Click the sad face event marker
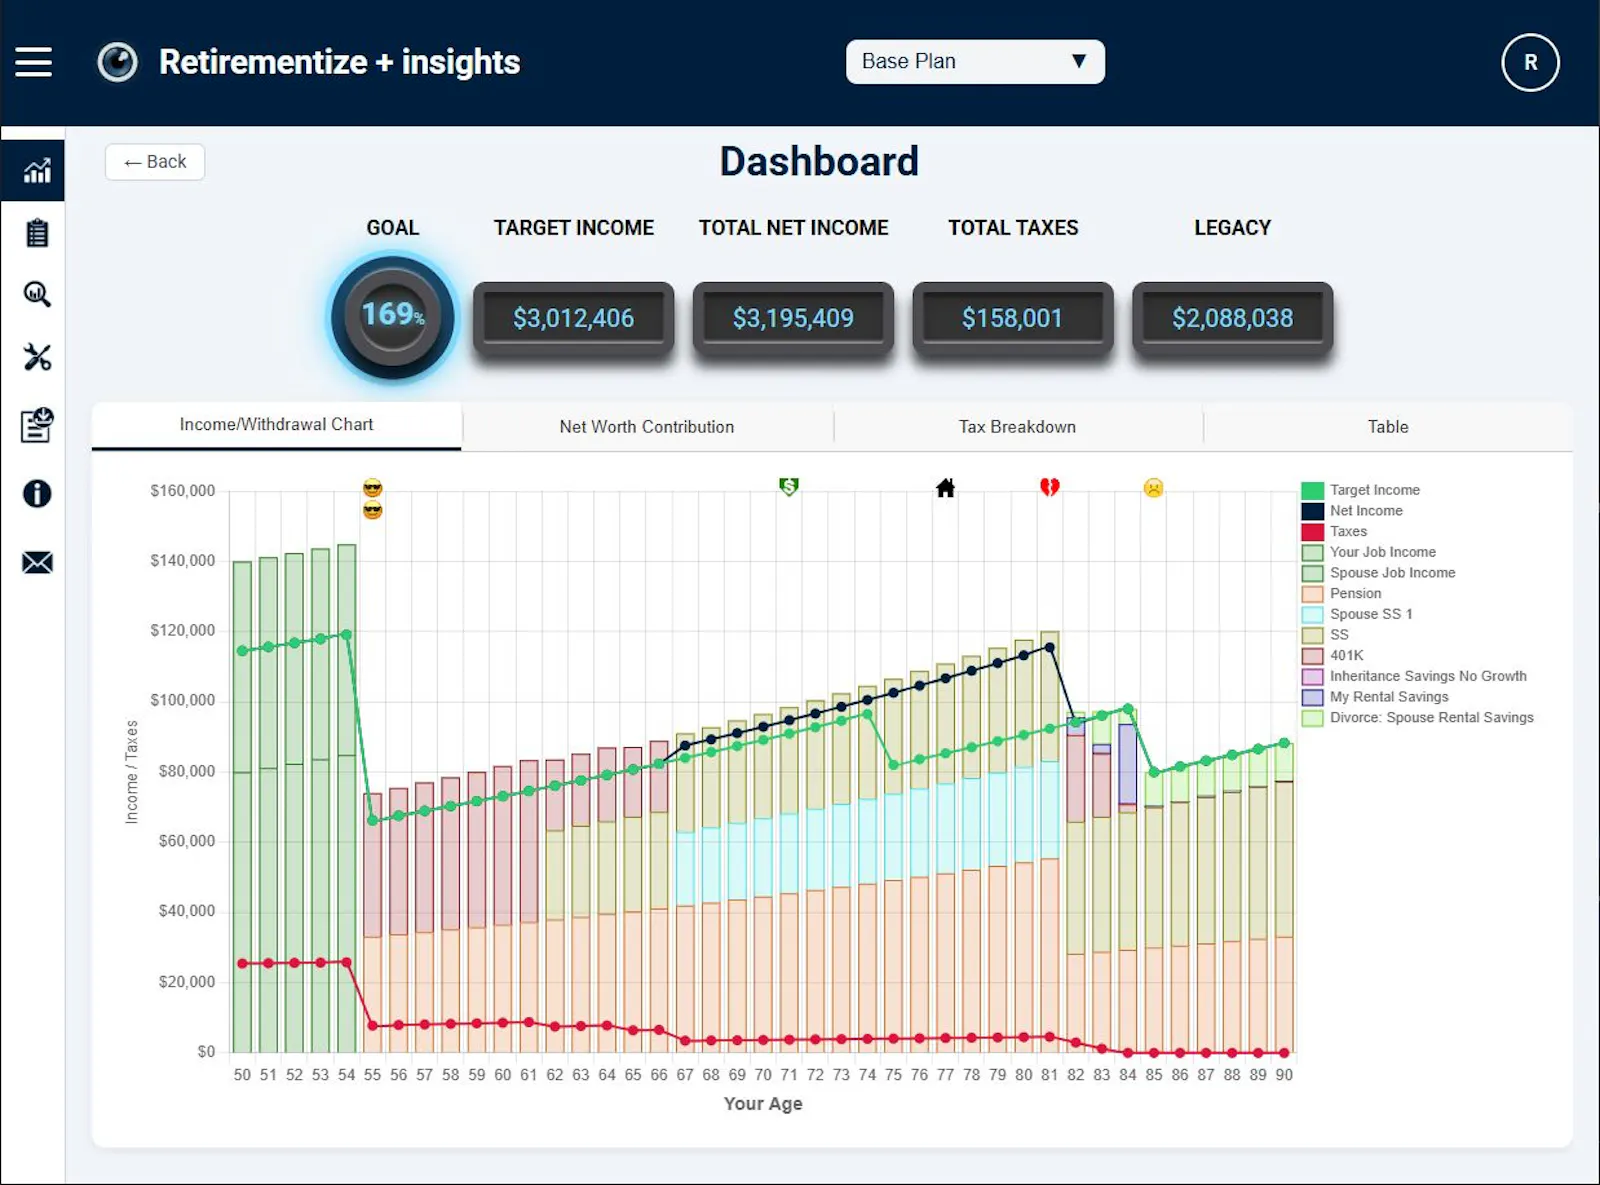 (x=1153, y=488)
